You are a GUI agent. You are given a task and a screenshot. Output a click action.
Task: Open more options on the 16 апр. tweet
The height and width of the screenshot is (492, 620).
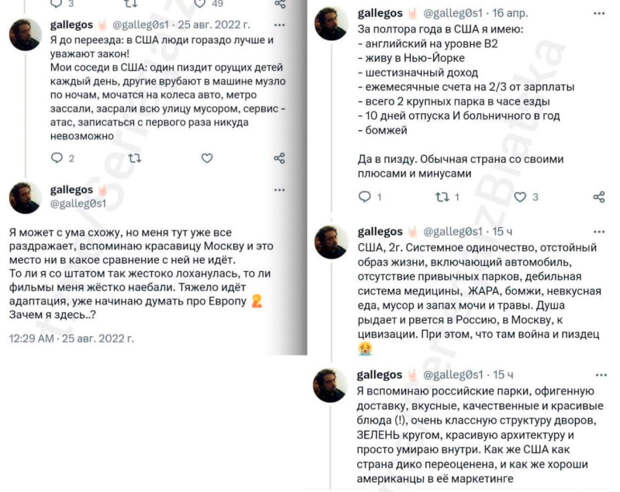coord(599,13)
